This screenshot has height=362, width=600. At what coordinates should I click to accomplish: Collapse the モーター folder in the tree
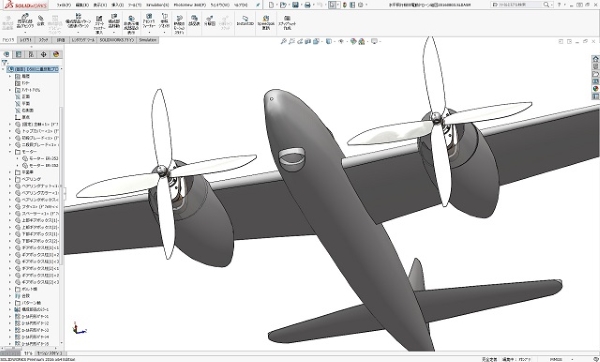pyautogui.click(x=10, y=152)
